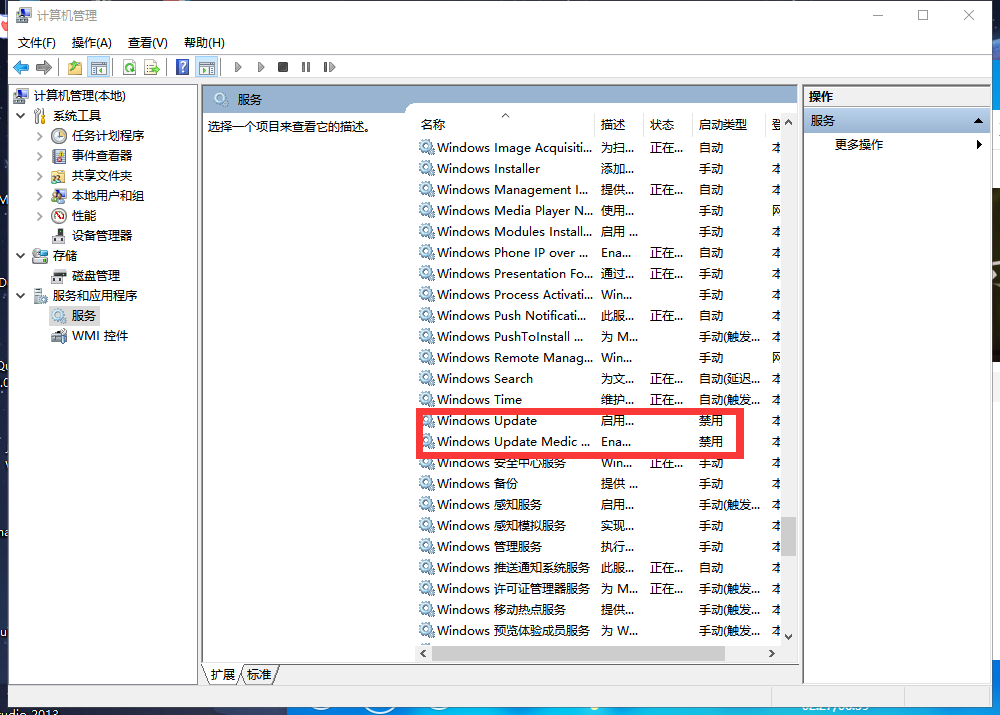Image resolution: width=1000 pixels, height=715 pixels.
Task: Click the services list scroll up arrow
Action: click(789, 122)
